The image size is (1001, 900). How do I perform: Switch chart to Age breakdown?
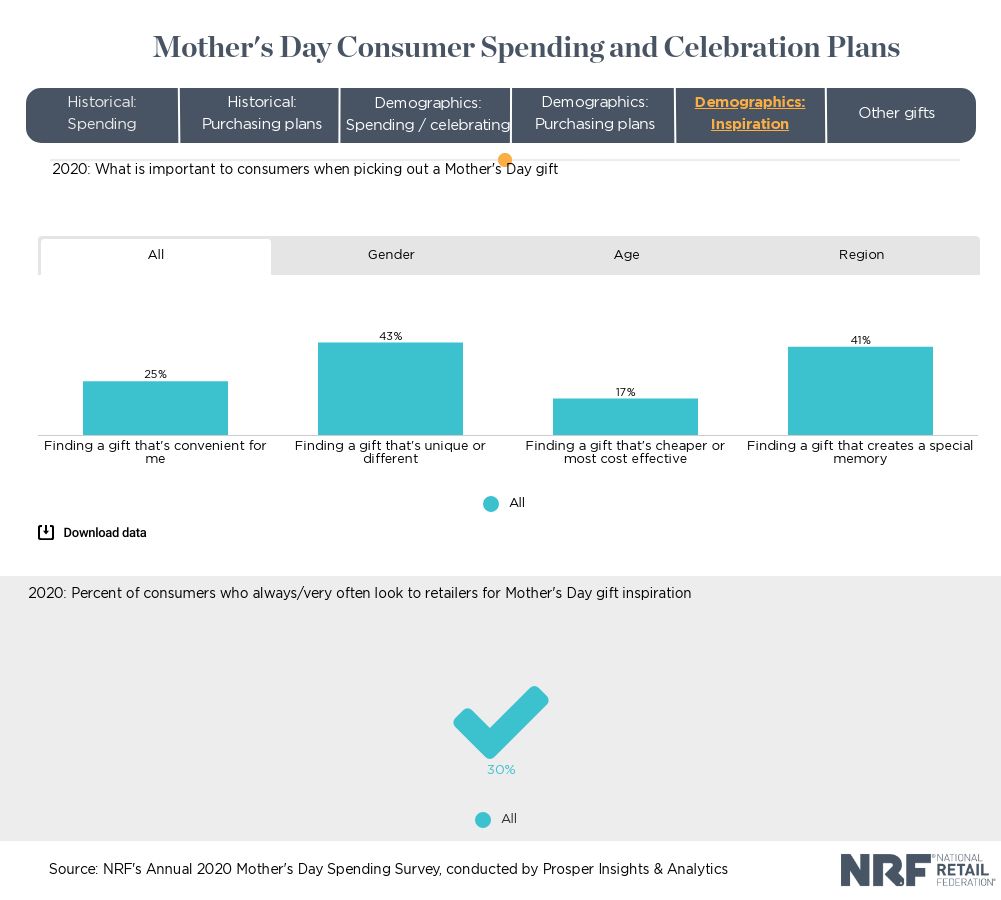(x=626, y=255)
